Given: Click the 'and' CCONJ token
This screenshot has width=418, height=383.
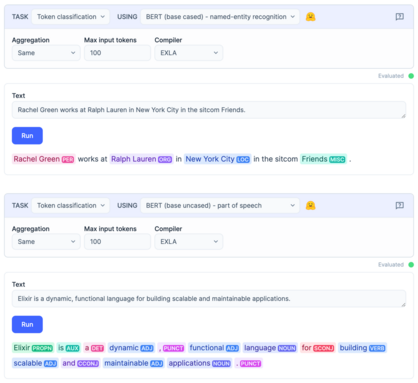Looking at the screenshot, I should [x=81, y=363].
